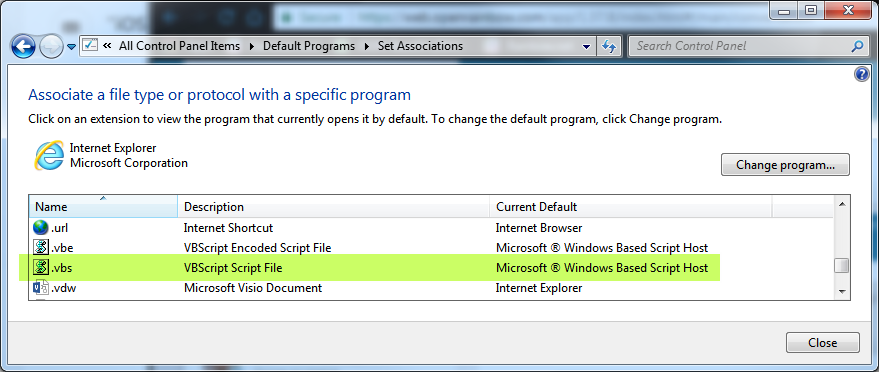Click the list scrollbar down arrow
This screenshot has height=372, width=879.
[841, 291]
